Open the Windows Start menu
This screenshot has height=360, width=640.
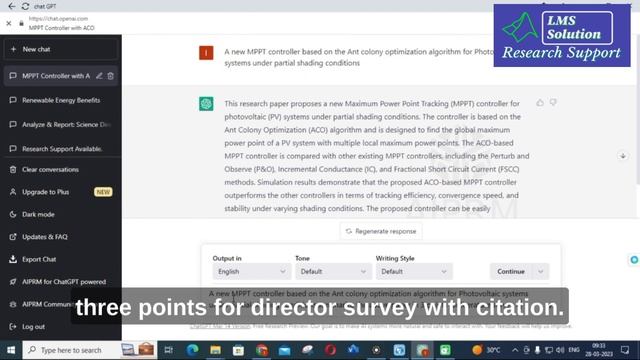tap(11, 350)
